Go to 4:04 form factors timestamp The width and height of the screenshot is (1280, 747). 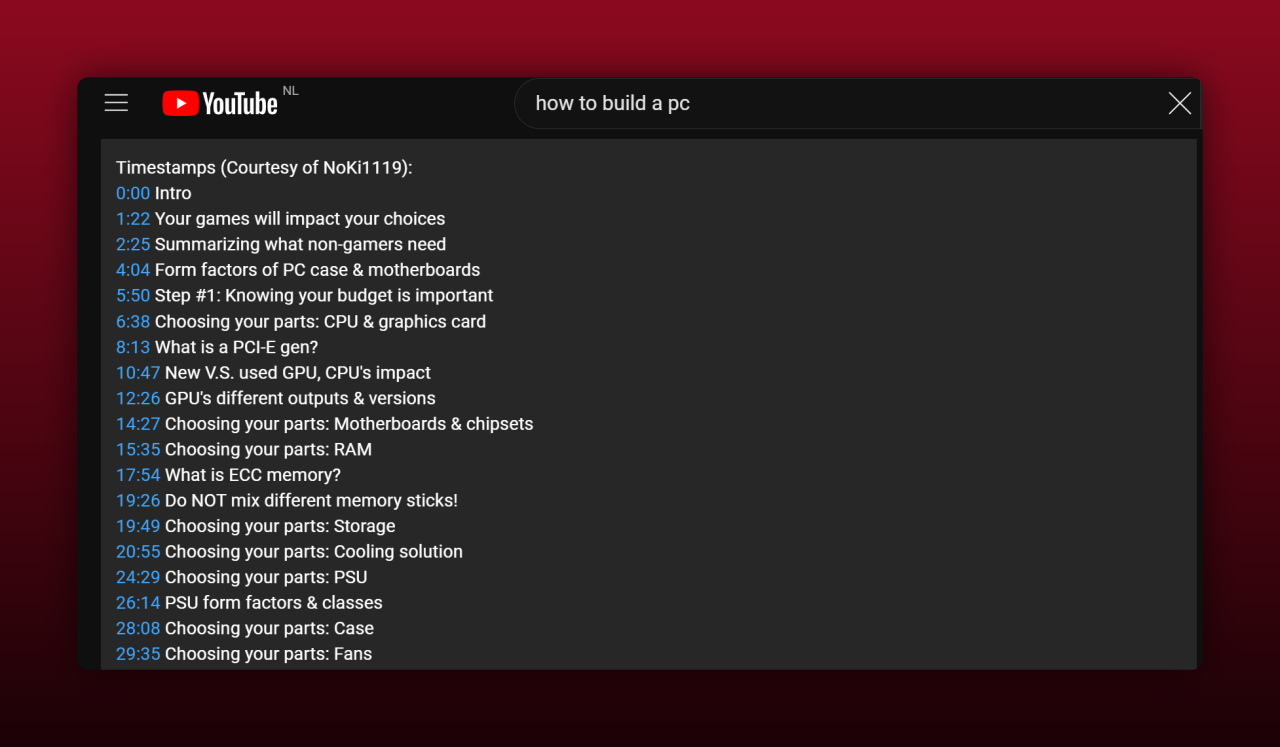(x=133, y=270)
